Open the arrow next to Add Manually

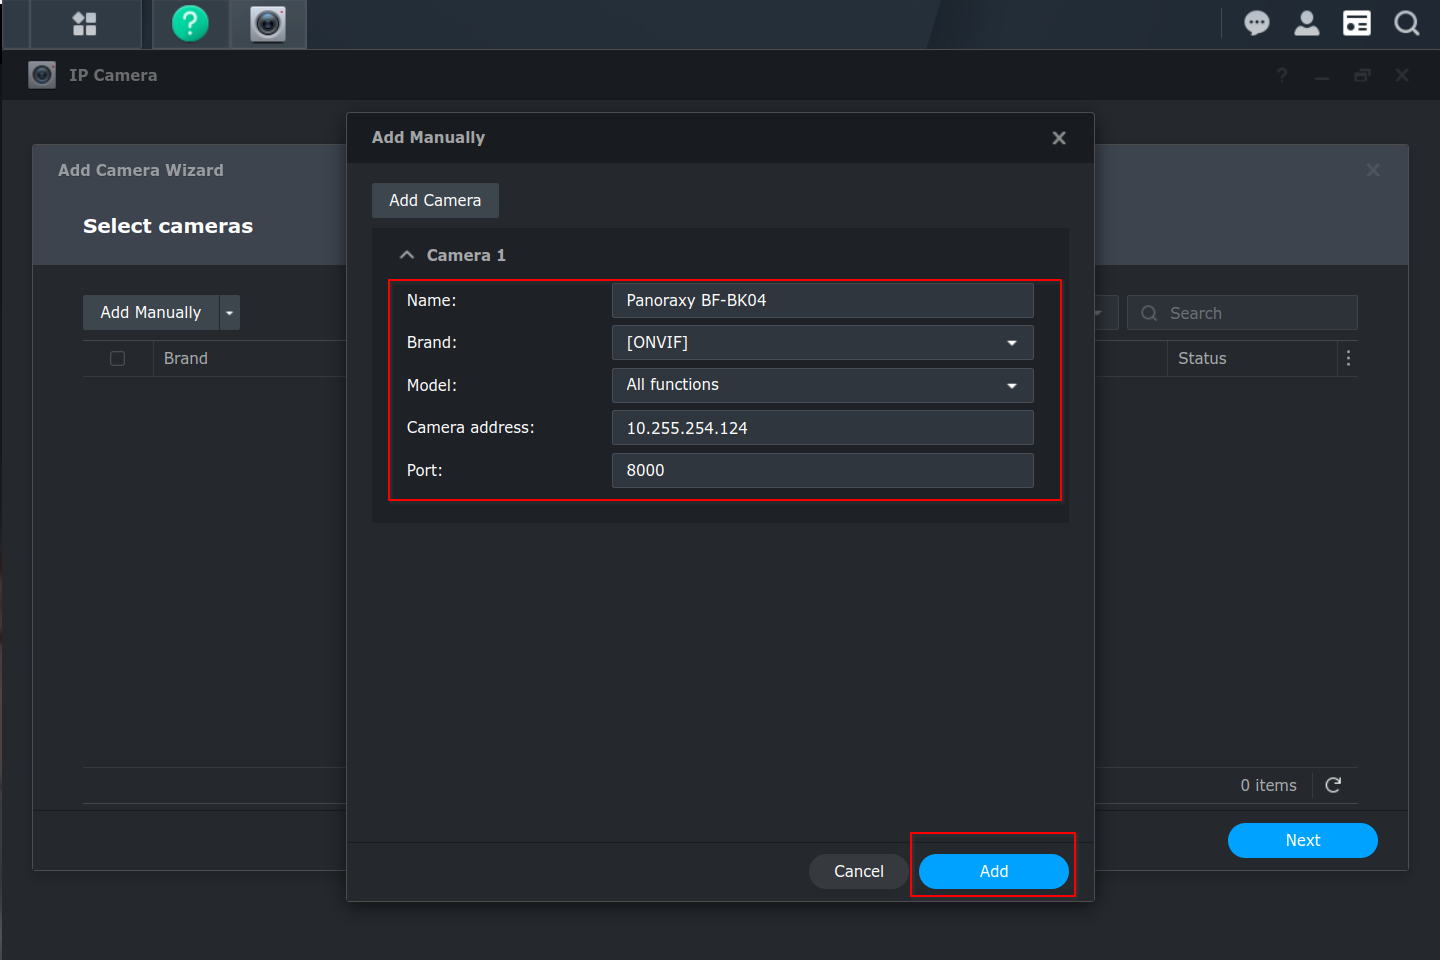230,313
